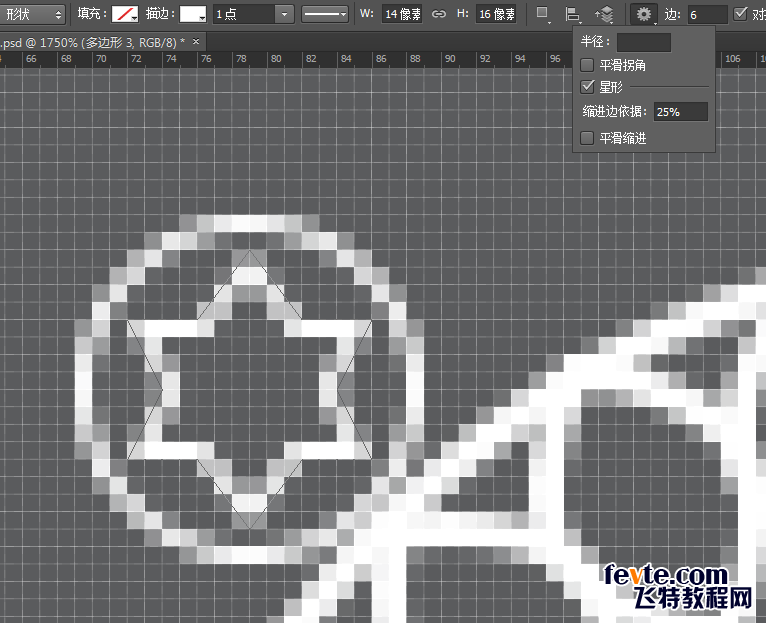The image size is (766, 623).
Task: Open the stroke line style dropdown
Action: click(325, 14)
